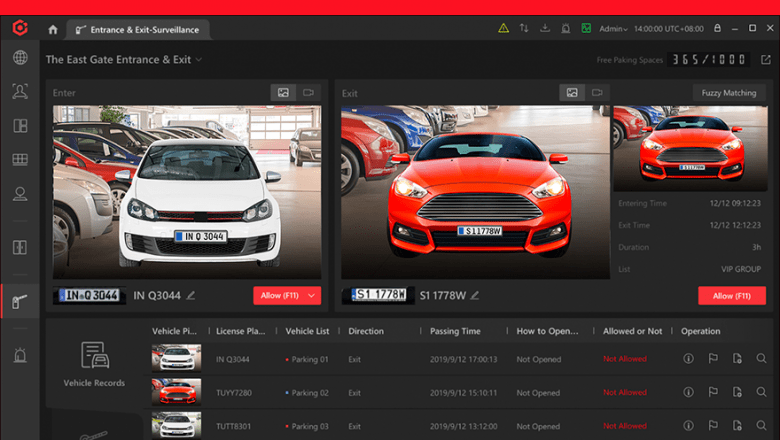Click Allow (F11) for the exit vehicle
Screen dimensions: 780x440
coord(731,296)
